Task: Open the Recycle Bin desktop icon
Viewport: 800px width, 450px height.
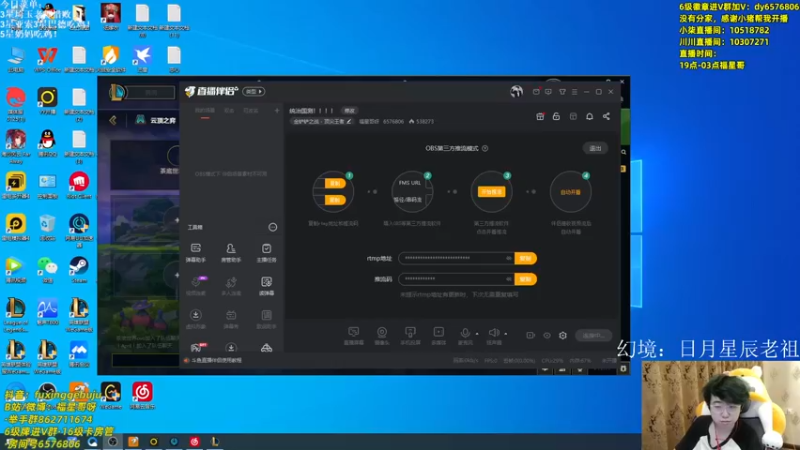Action: [47, 228]
